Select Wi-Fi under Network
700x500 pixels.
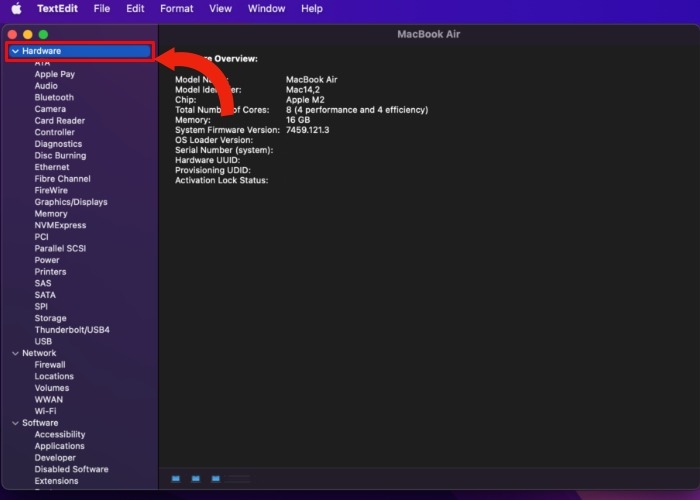(x=46, y=411)
